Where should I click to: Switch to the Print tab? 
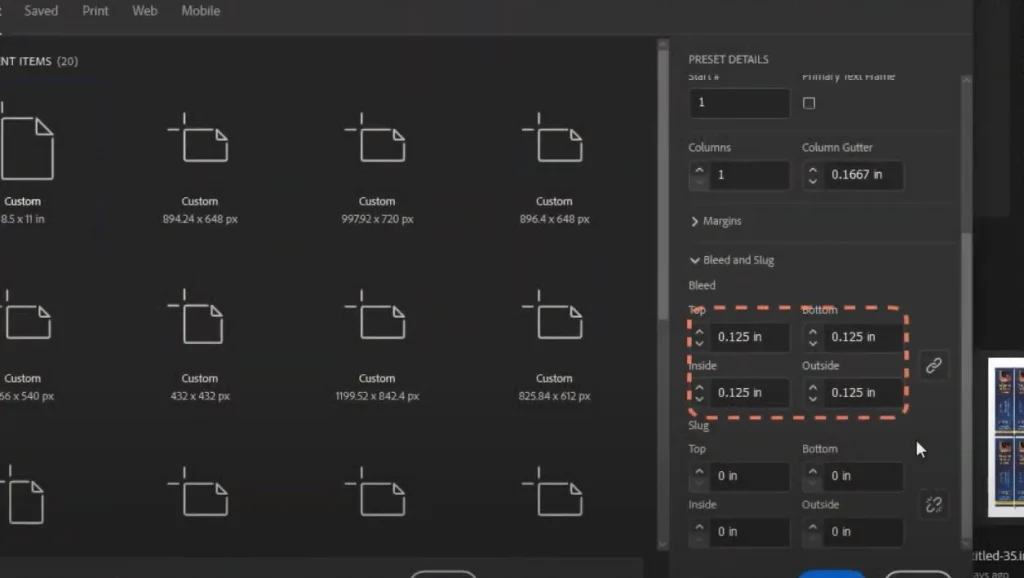point(95,11)
